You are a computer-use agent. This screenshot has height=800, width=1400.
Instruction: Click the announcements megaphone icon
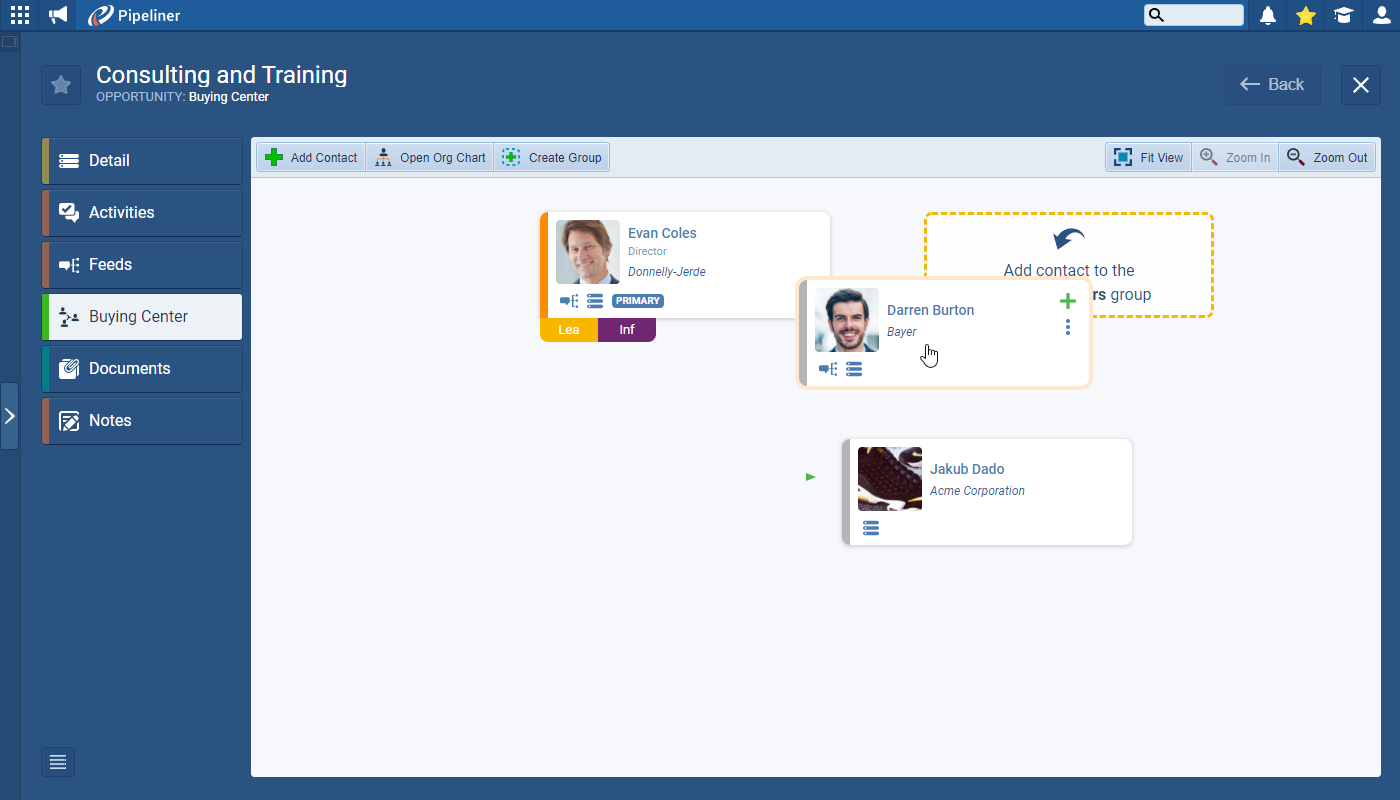(x=58, y=15)
